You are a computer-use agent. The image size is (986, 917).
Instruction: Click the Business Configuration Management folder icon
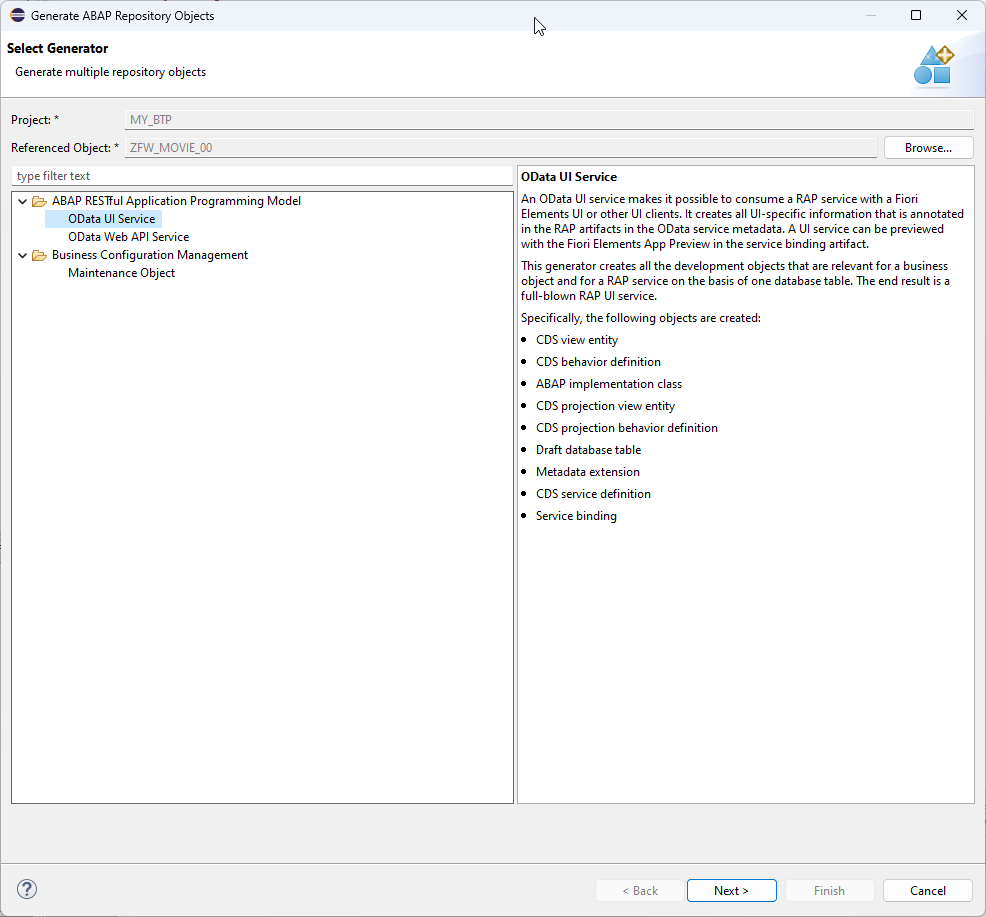tap(40, 255)
